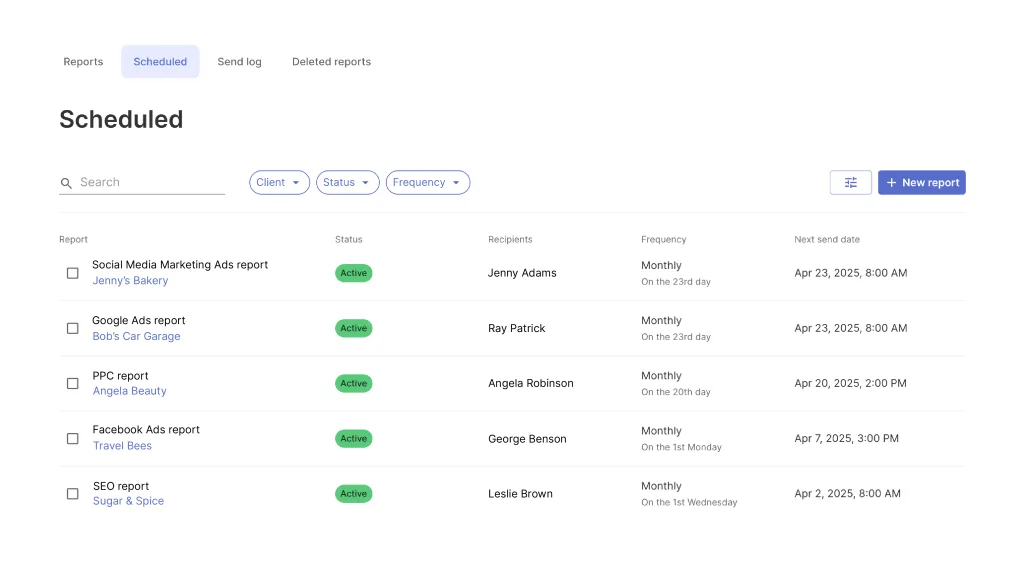Click the SEO report title
The image size is (1024, 569).
tap(121, 486)
